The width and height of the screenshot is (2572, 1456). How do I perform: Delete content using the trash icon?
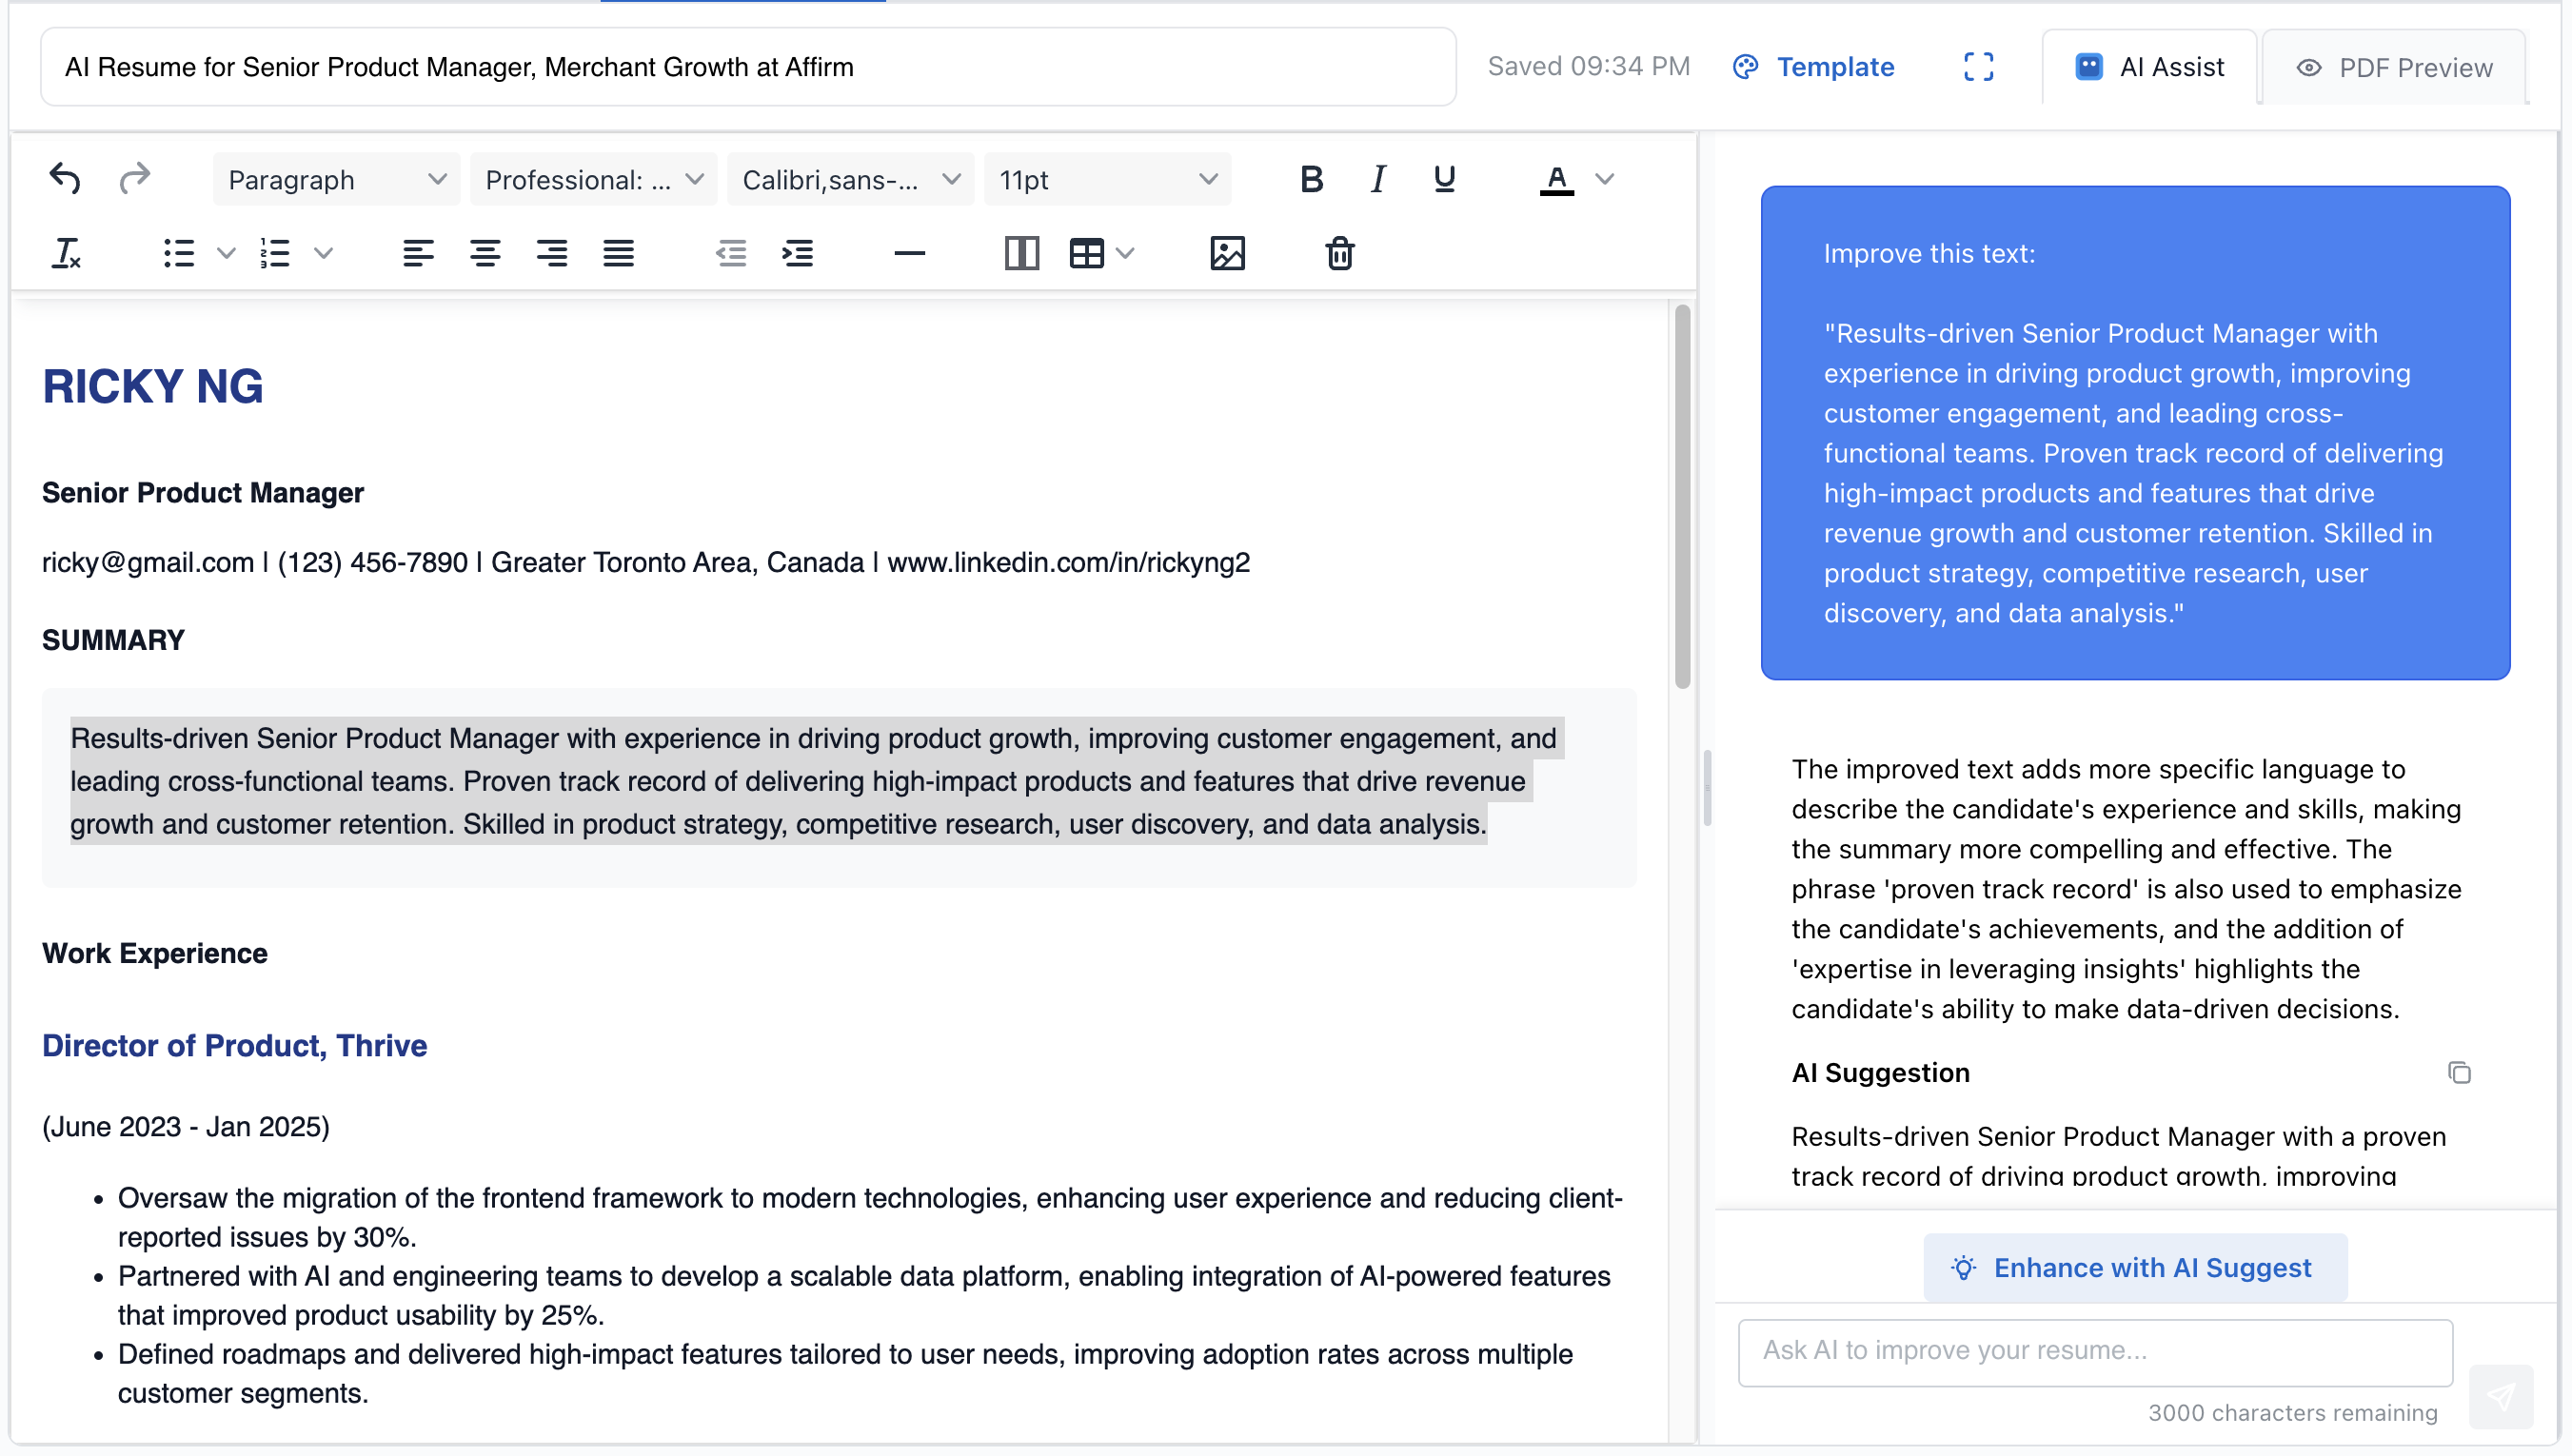tap(1340, 253)
